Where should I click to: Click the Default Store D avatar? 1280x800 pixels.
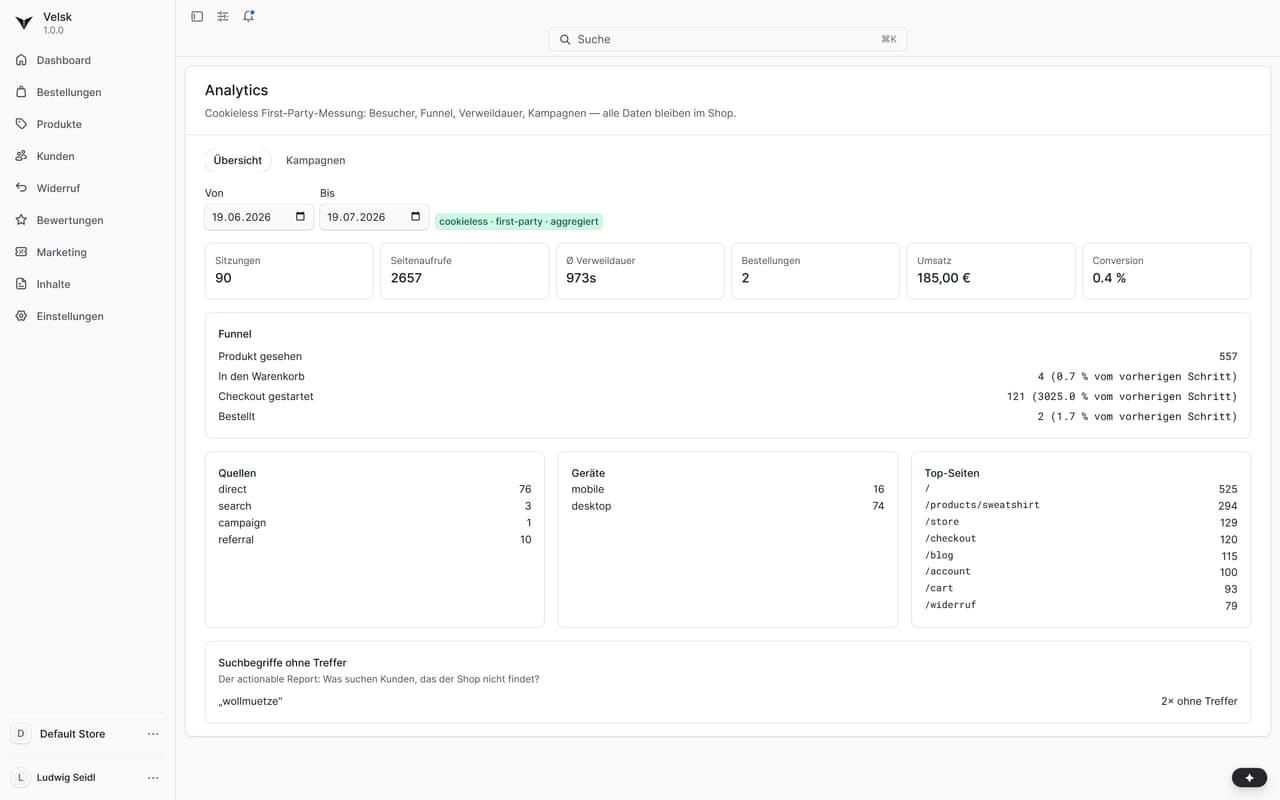21,734
